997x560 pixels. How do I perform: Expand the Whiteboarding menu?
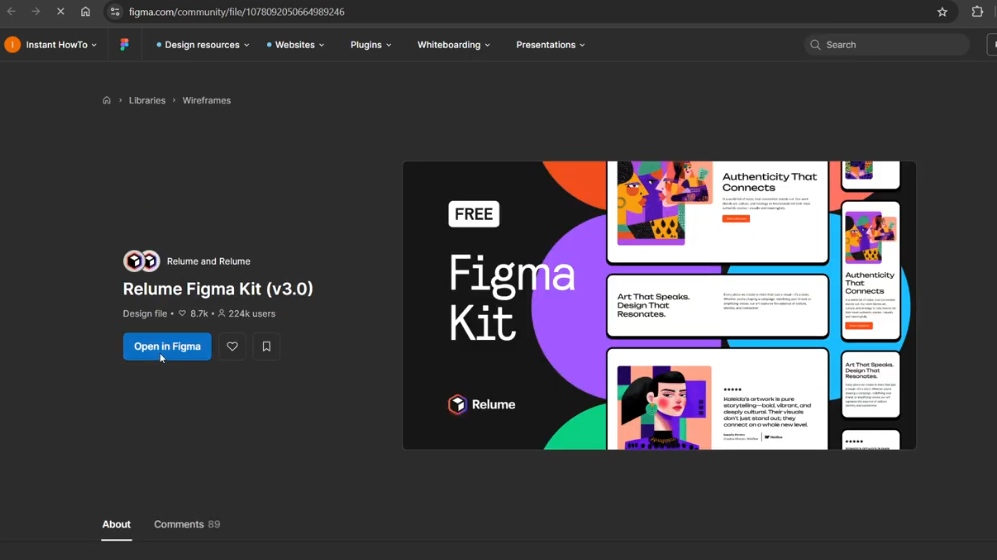point(453,44)
